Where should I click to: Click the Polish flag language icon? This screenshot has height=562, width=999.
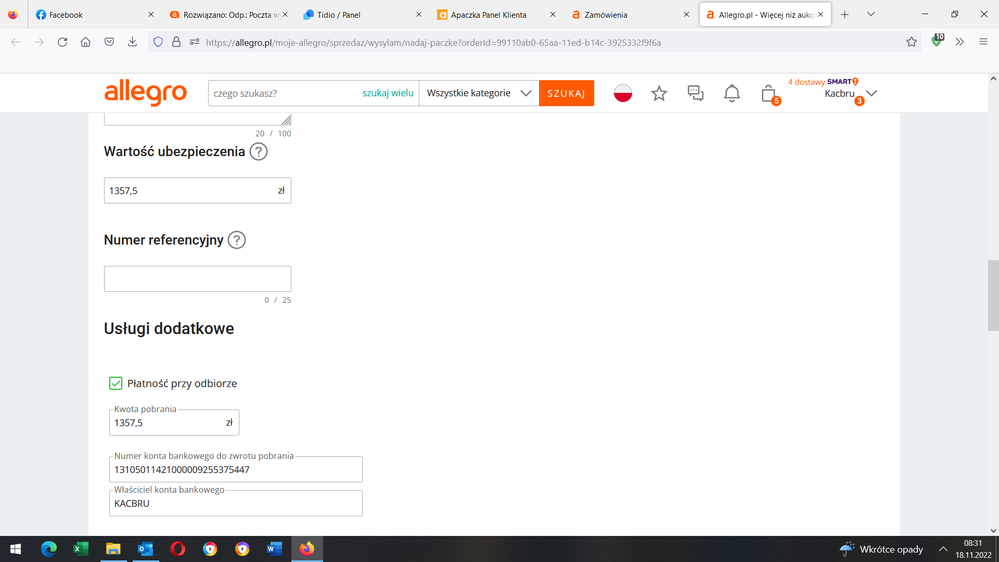click(623, 93)
